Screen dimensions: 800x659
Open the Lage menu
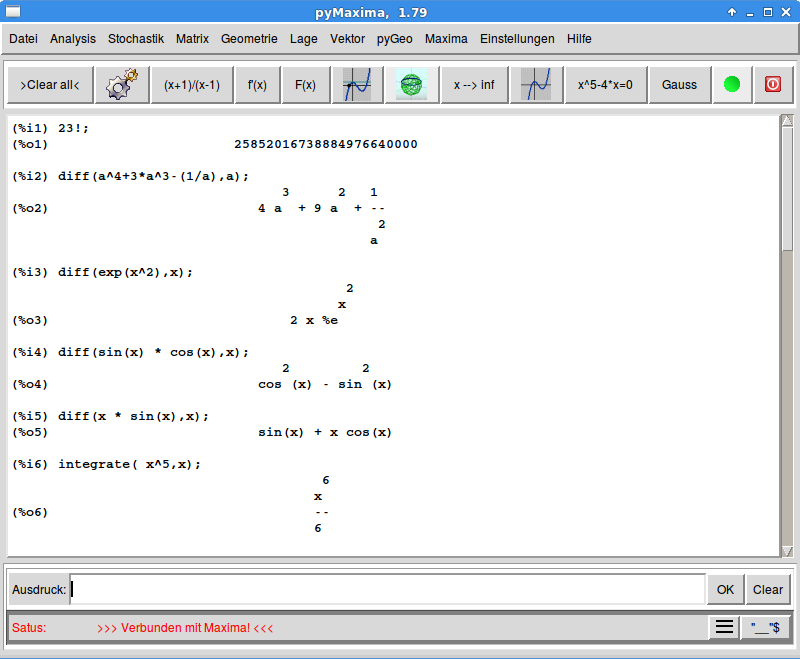click(x=304, y=39)
